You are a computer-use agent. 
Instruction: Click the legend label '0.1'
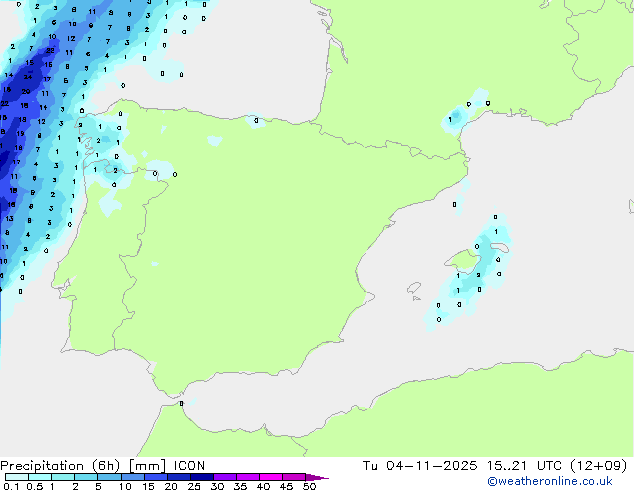click(x=10, y=486)
